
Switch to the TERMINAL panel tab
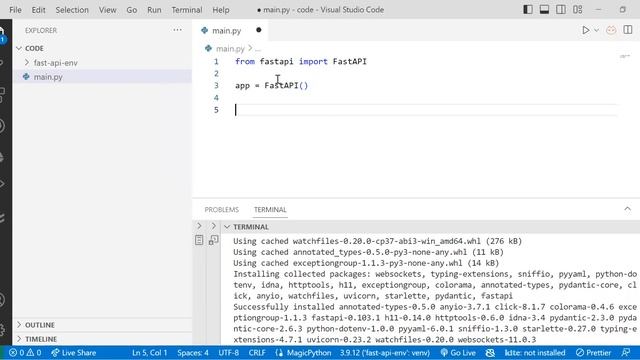[x=270, y=209]
